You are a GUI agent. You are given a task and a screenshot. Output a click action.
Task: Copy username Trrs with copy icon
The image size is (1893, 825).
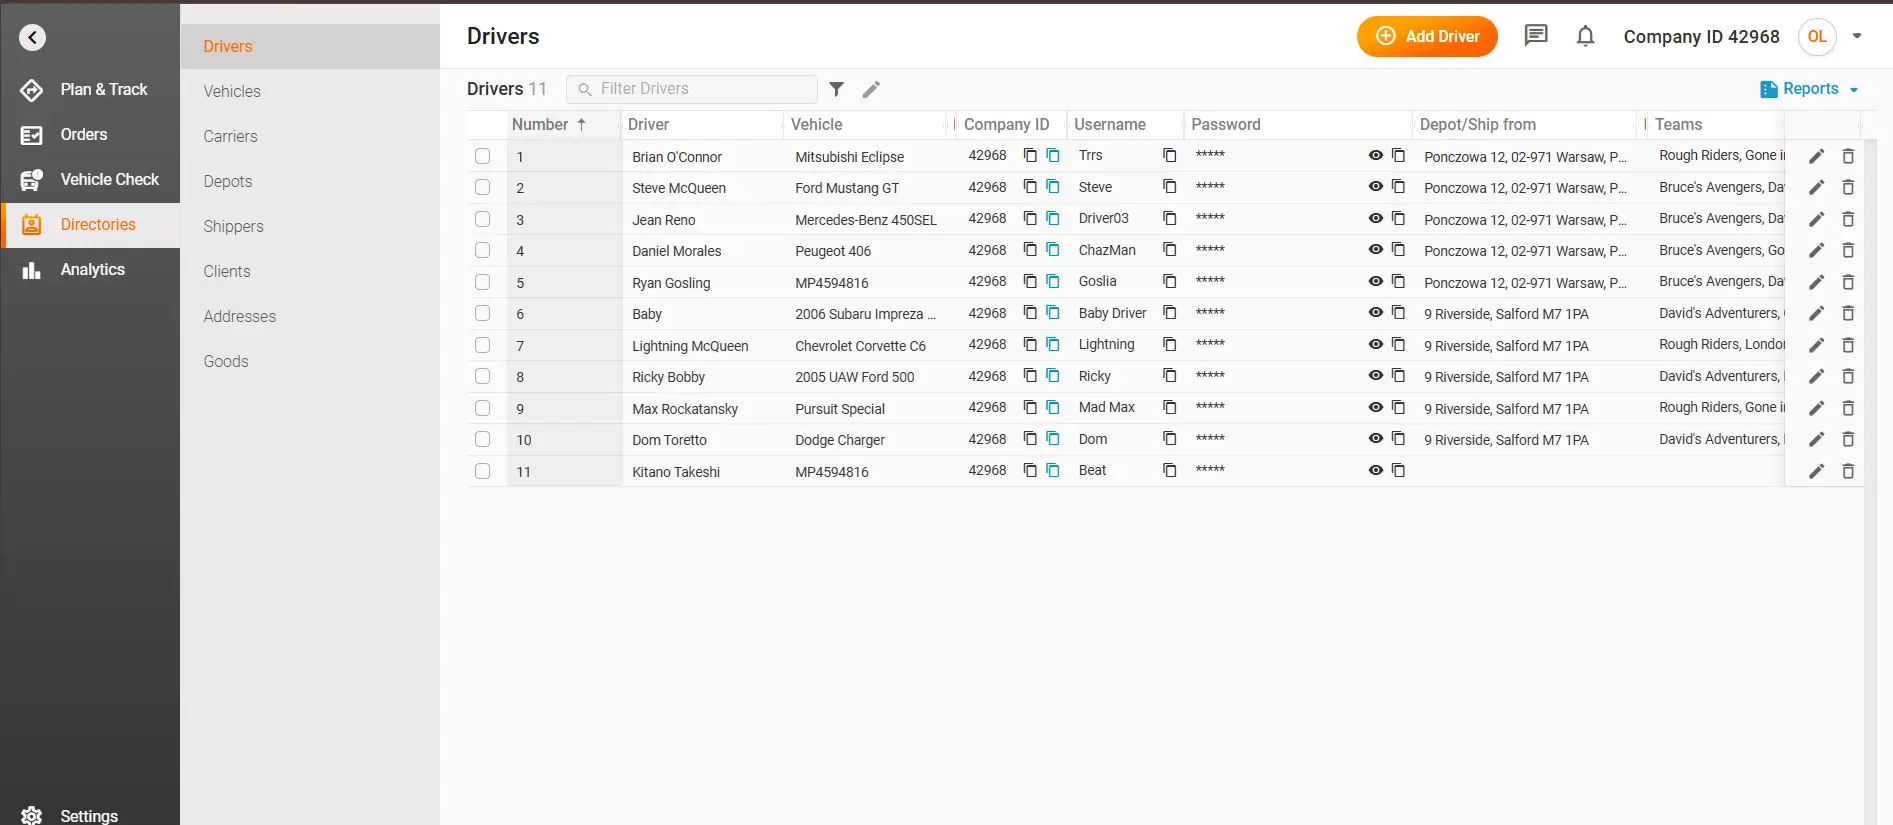click(1169, 155)
